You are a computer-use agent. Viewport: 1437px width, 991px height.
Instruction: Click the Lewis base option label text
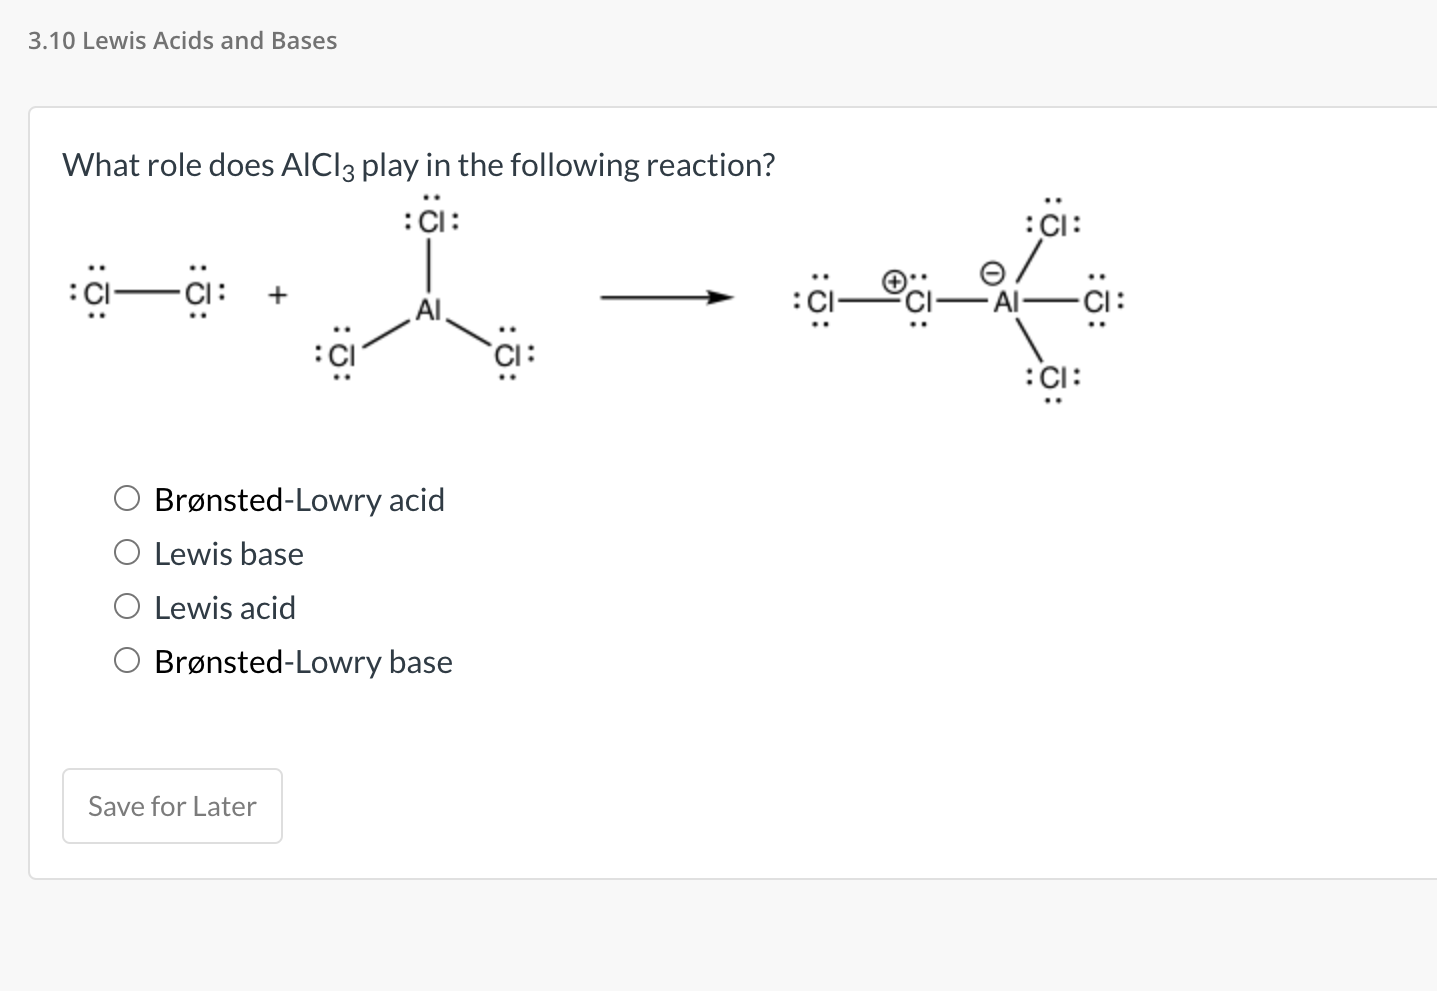(x=228, y=553)
